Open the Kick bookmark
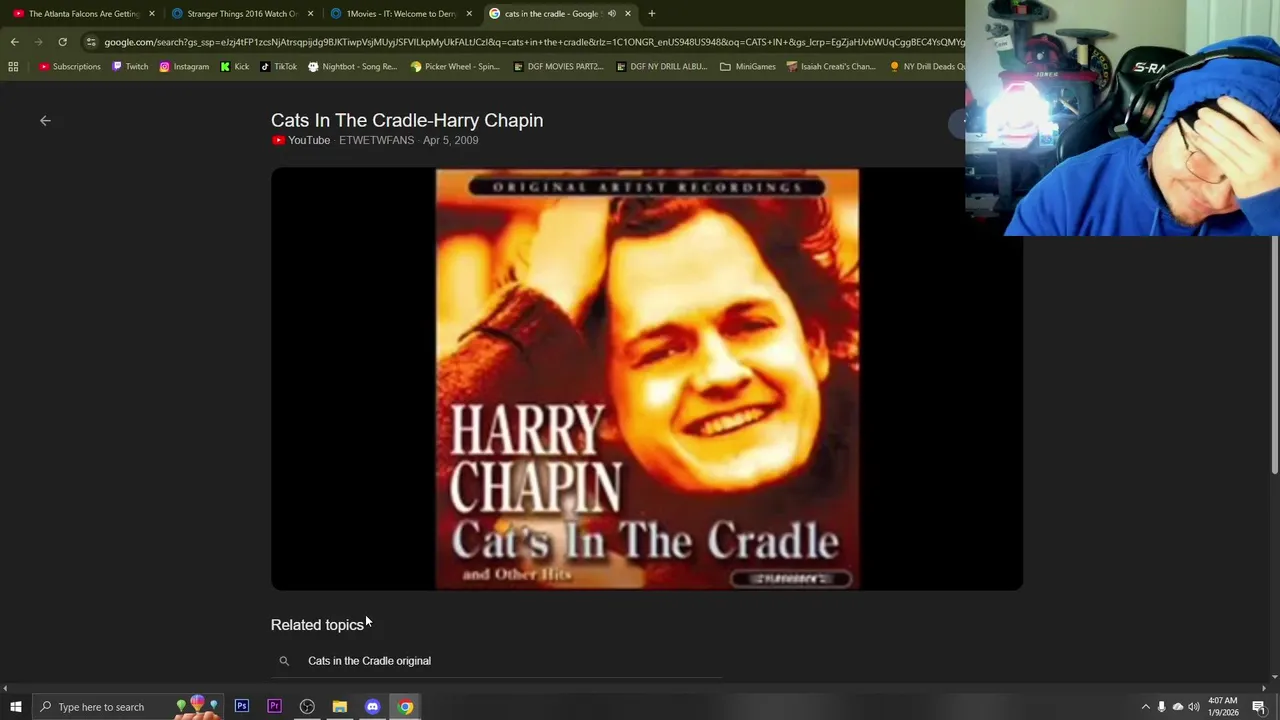Viewport: 1280px width, 720px height. (x=235, y=67)
